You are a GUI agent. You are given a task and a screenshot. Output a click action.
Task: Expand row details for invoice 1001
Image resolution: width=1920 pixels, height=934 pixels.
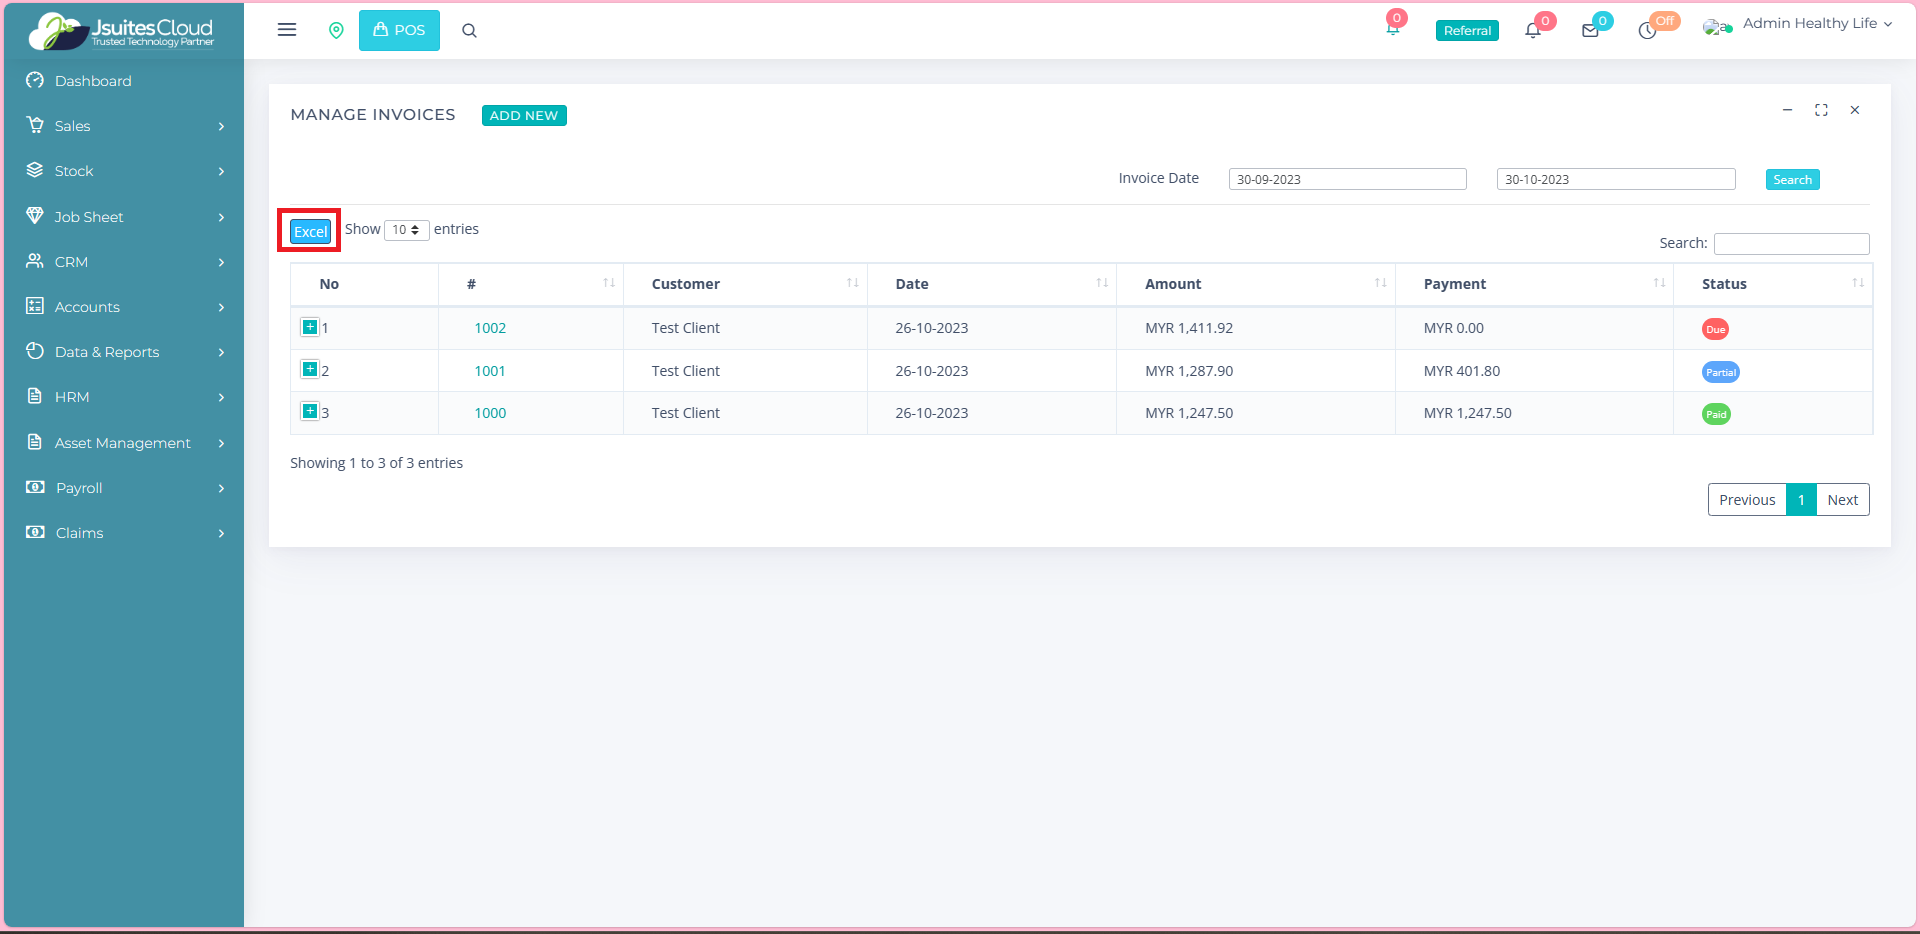click(310, 369)
